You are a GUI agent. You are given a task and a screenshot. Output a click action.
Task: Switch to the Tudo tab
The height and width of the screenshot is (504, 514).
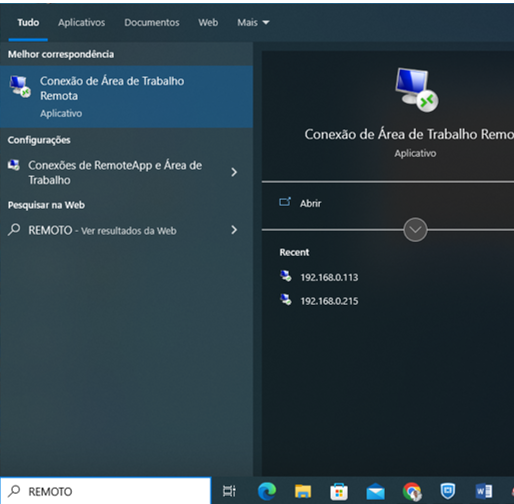click(x=28, y=23)
